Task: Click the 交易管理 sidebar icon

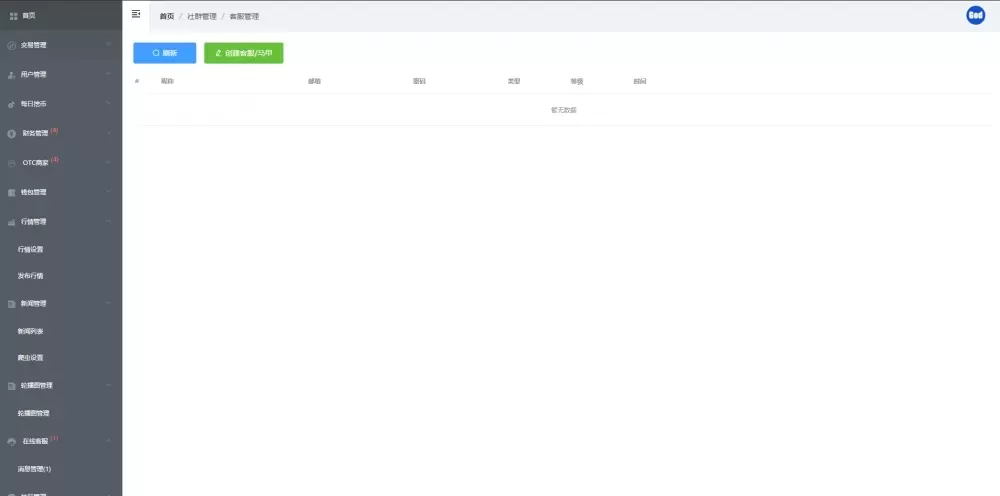Action: pyautogui.click(x=12, y=45)
